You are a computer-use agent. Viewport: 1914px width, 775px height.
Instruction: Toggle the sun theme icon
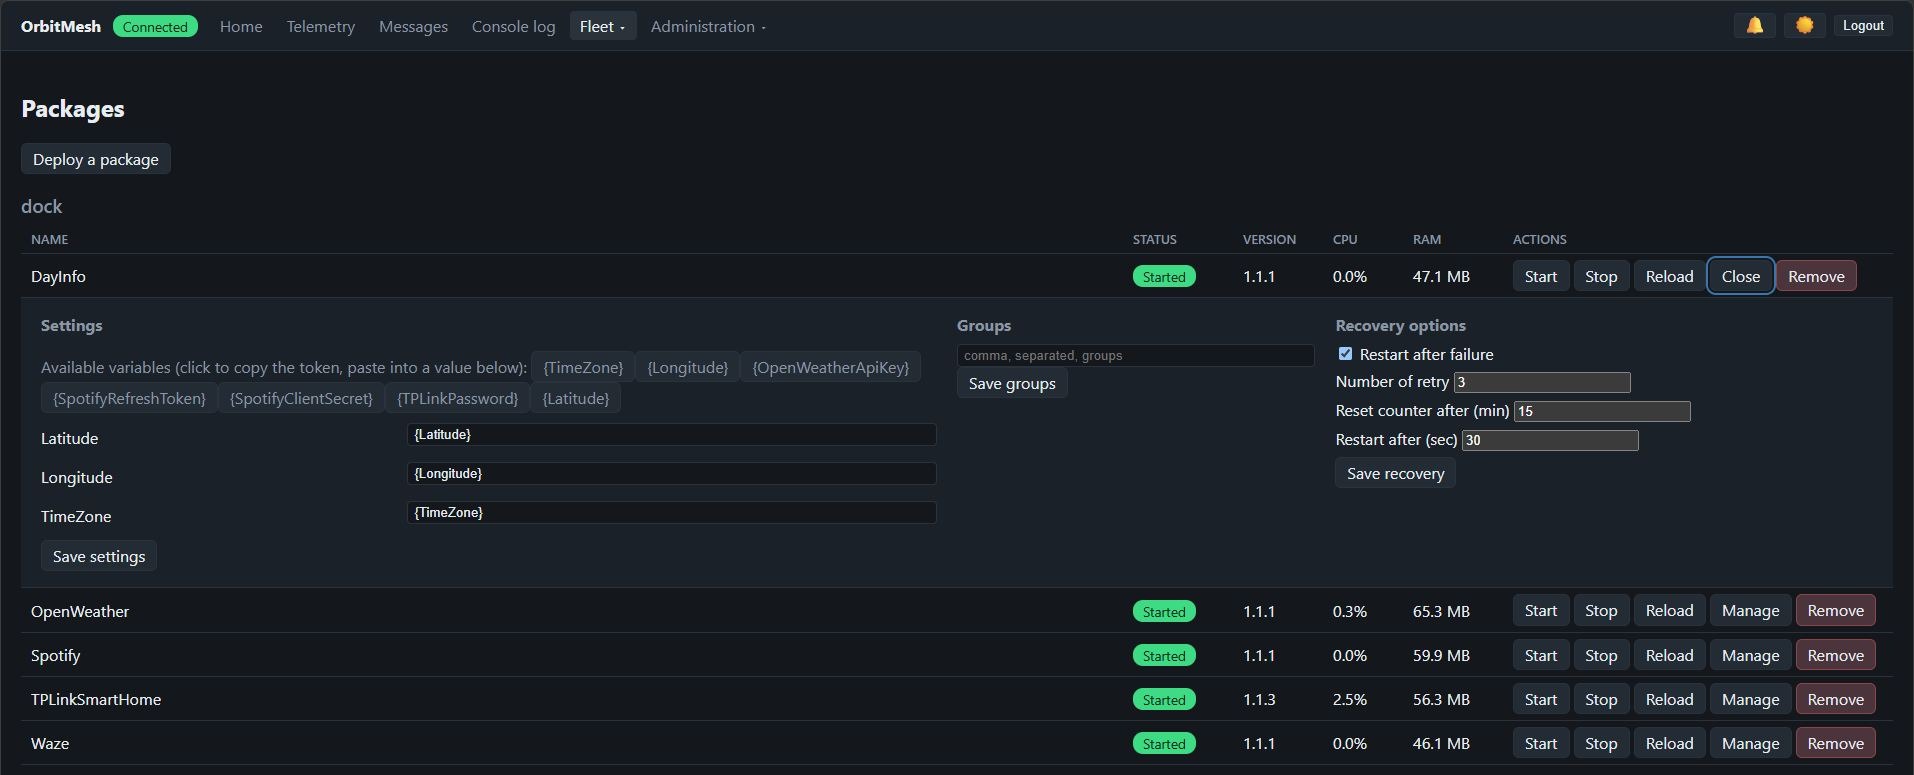1804,26
